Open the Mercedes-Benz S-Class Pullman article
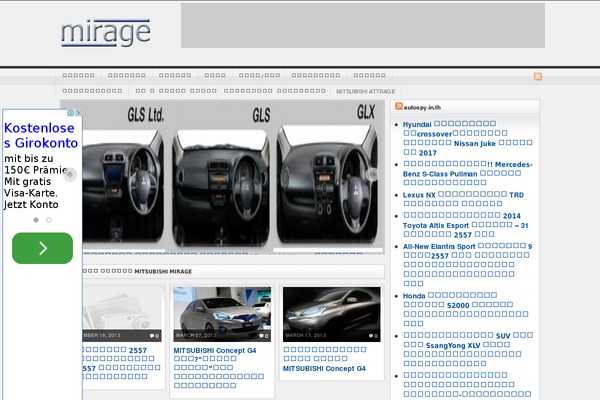 tap(468, 173)
